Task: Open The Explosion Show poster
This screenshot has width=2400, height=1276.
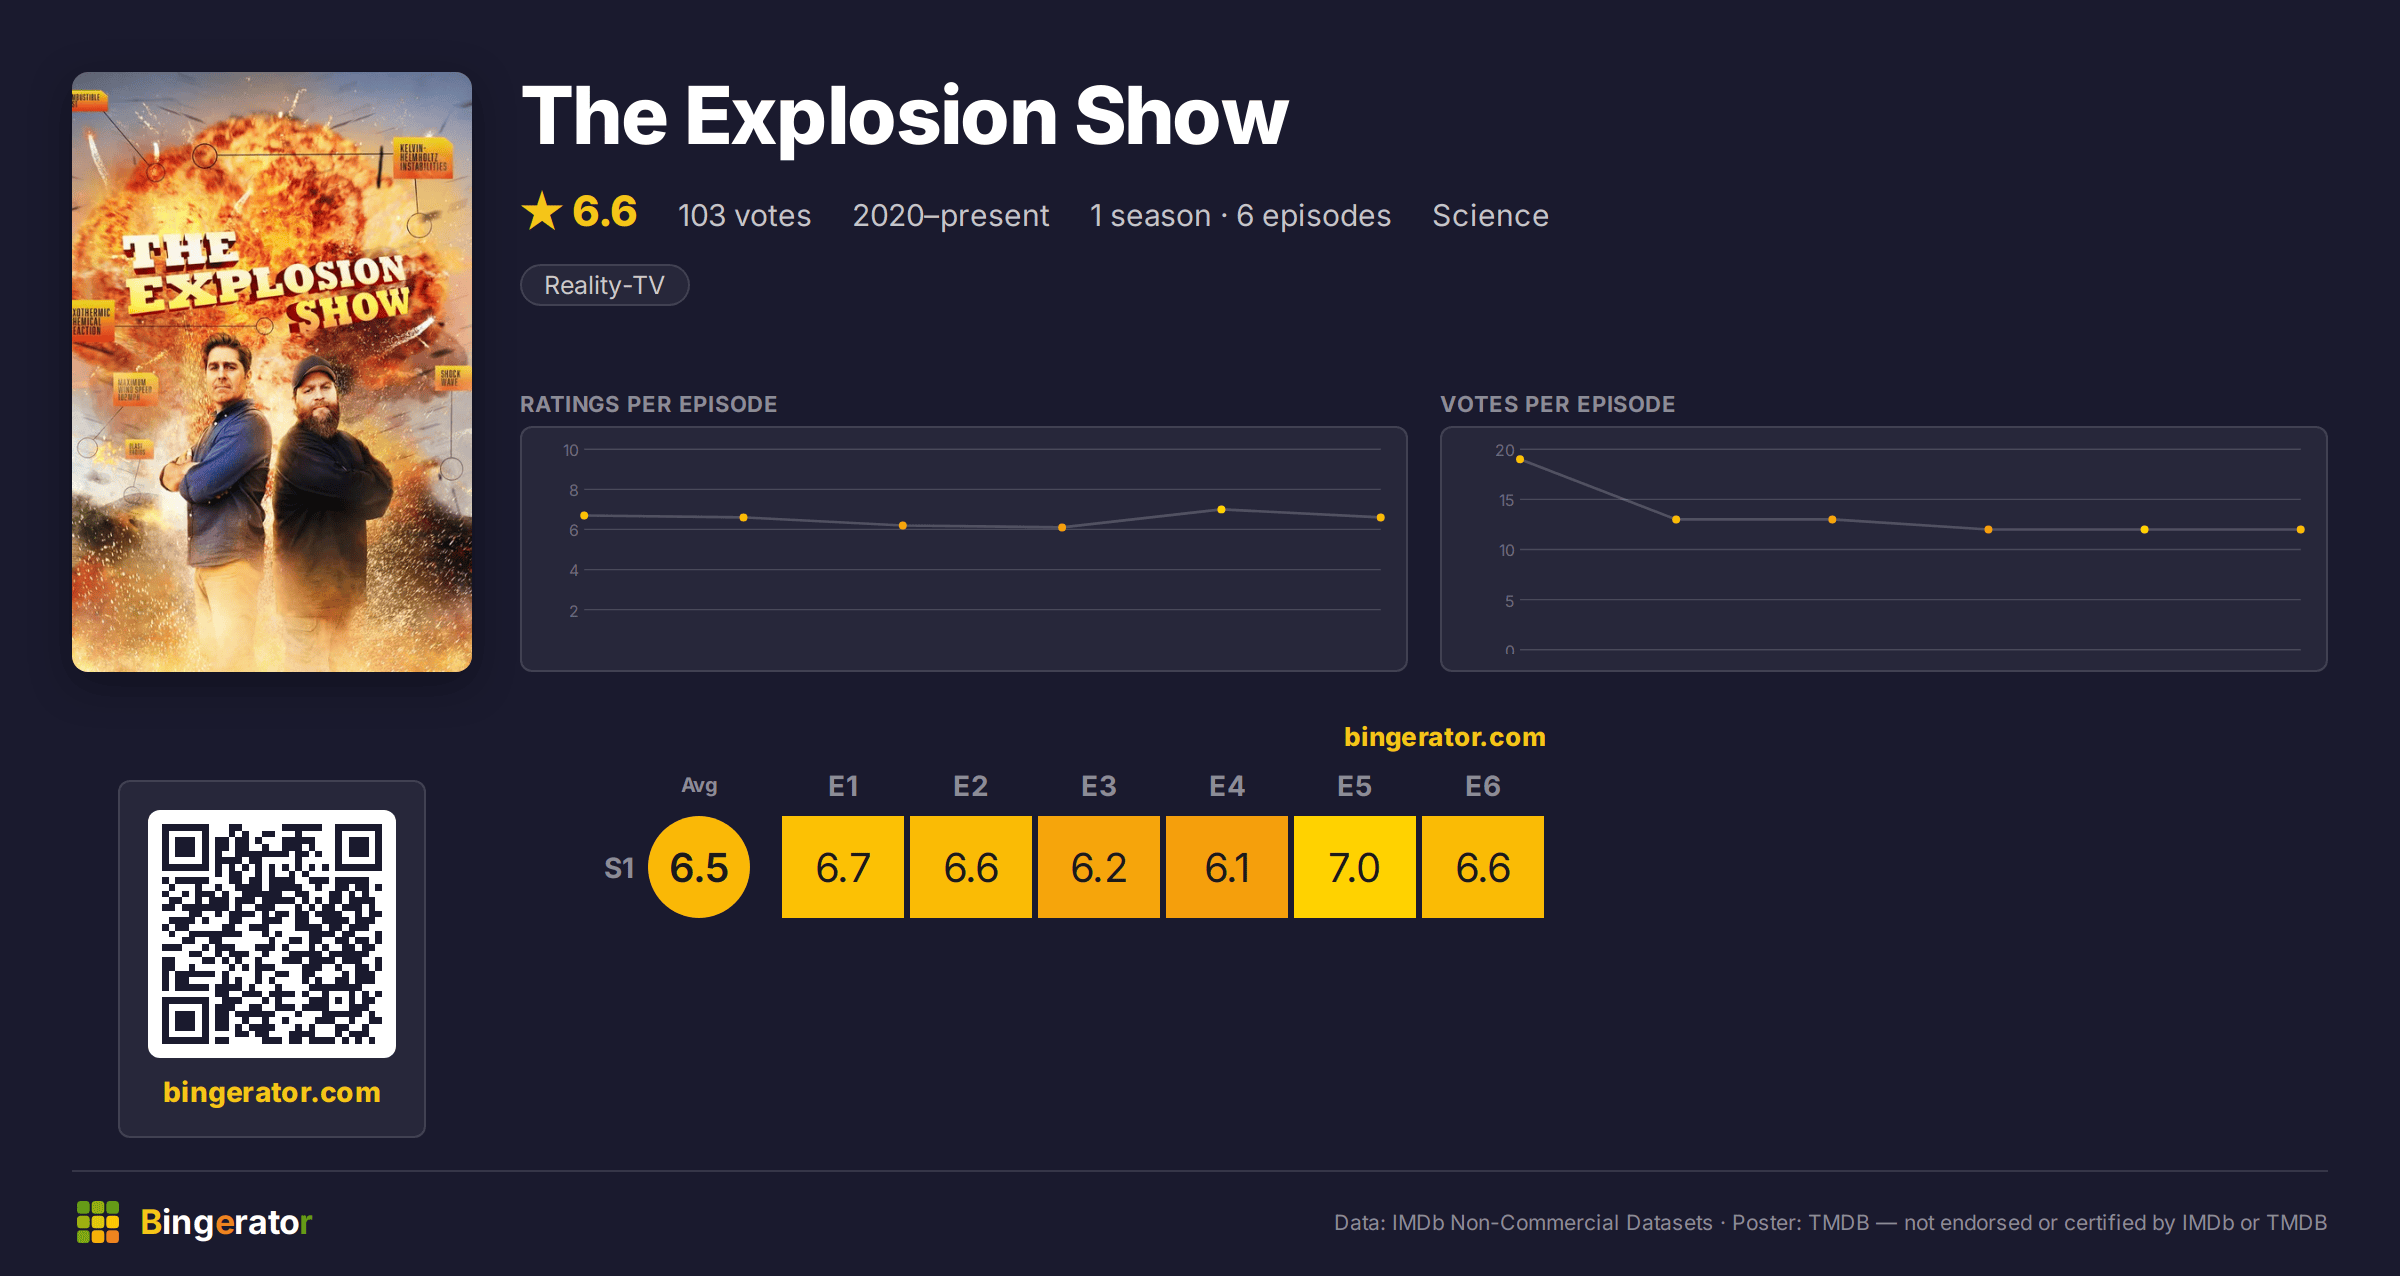Action: 272,372
